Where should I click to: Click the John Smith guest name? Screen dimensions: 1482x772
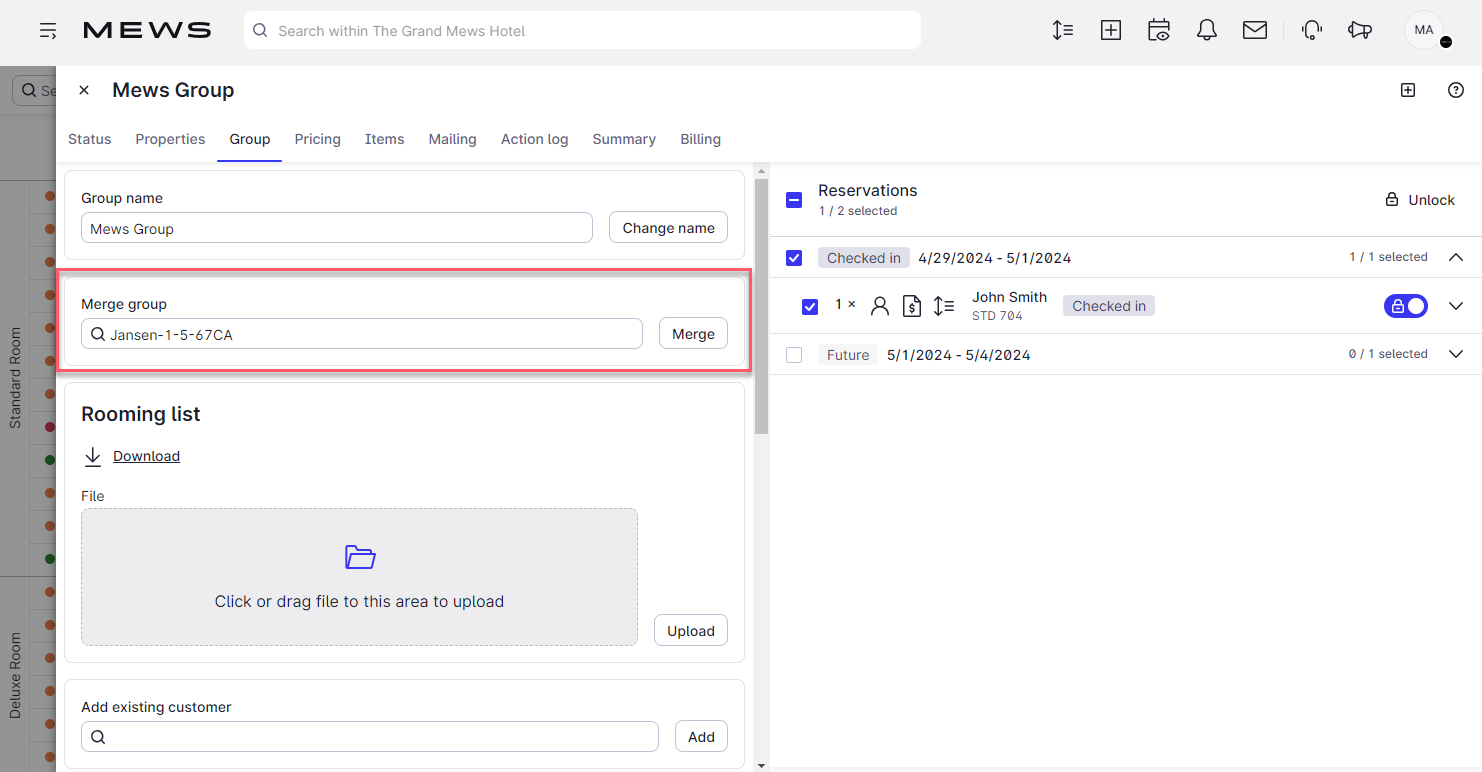pyautogui.click(x=1010, y=297)
